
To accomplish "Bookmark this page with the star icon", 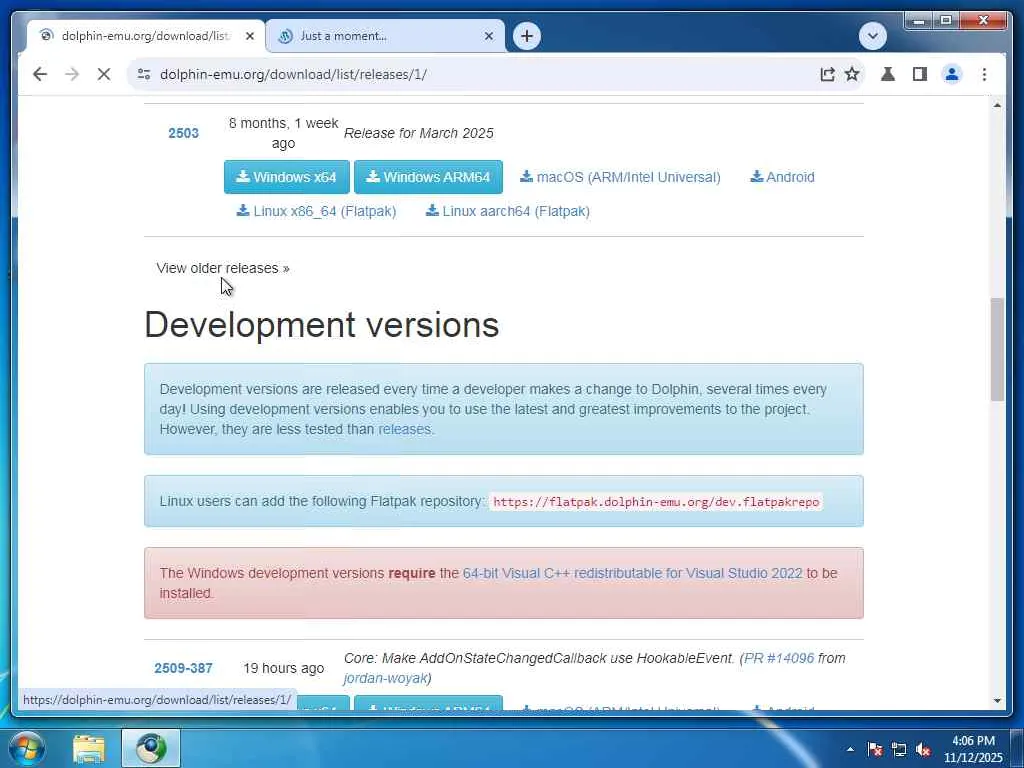I will (x=852, y=74).
